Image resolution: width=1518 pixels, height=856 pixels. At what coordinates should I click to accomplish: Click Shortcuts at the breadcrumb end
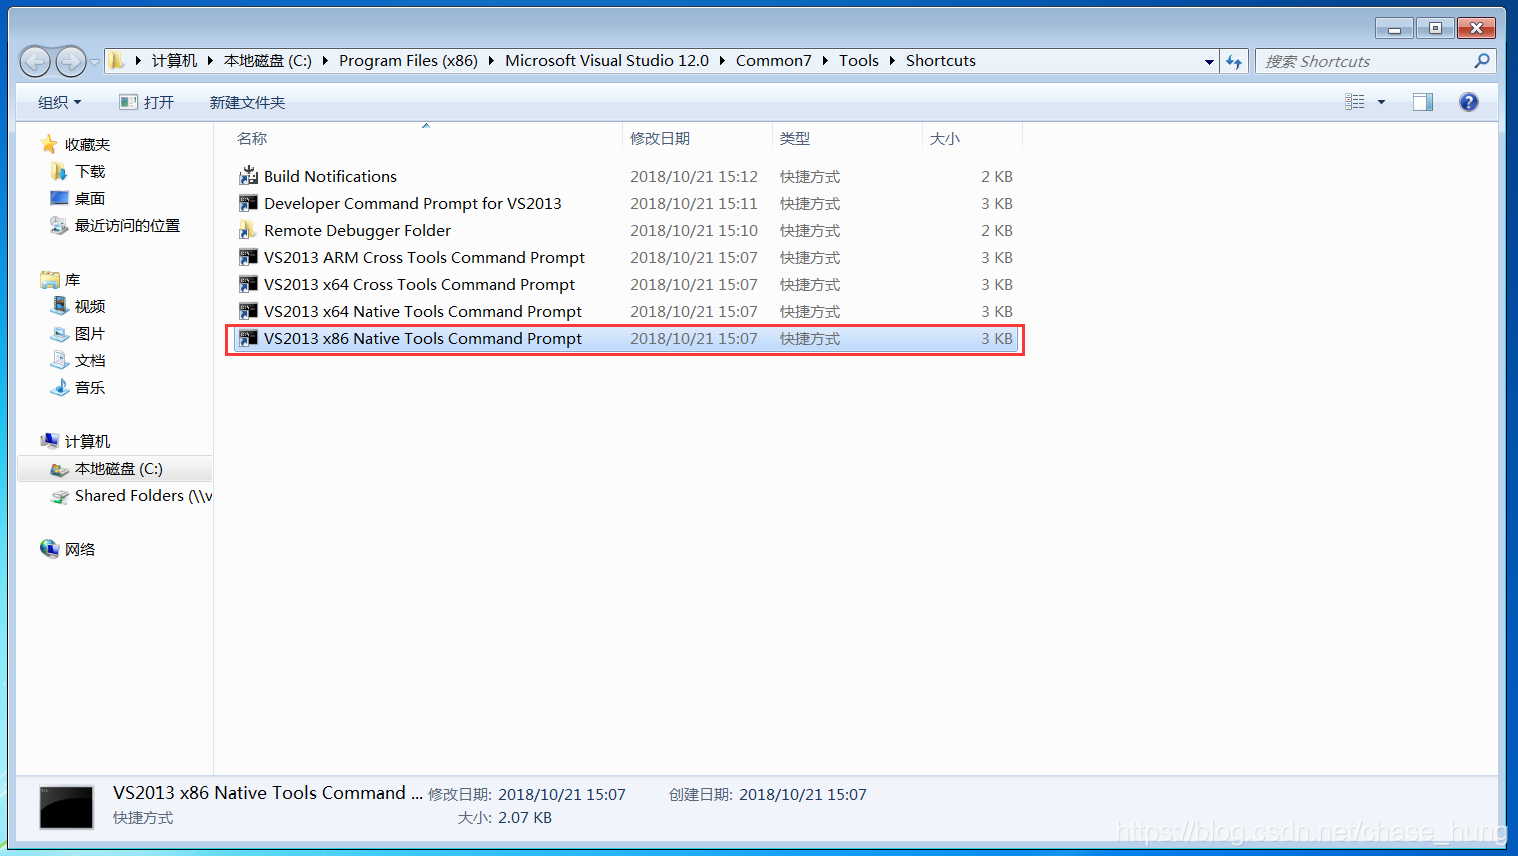[941, 61]
